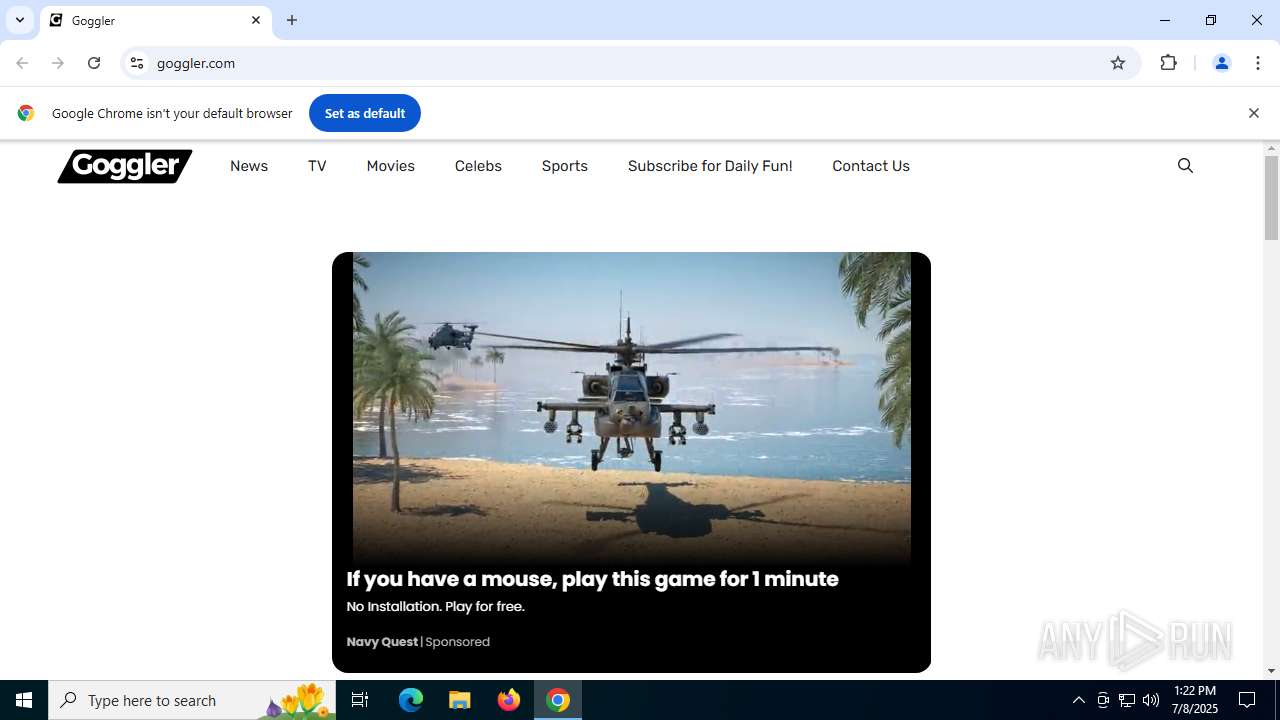
Task: Restore down the Chrome window
Action: [1211, 20]
